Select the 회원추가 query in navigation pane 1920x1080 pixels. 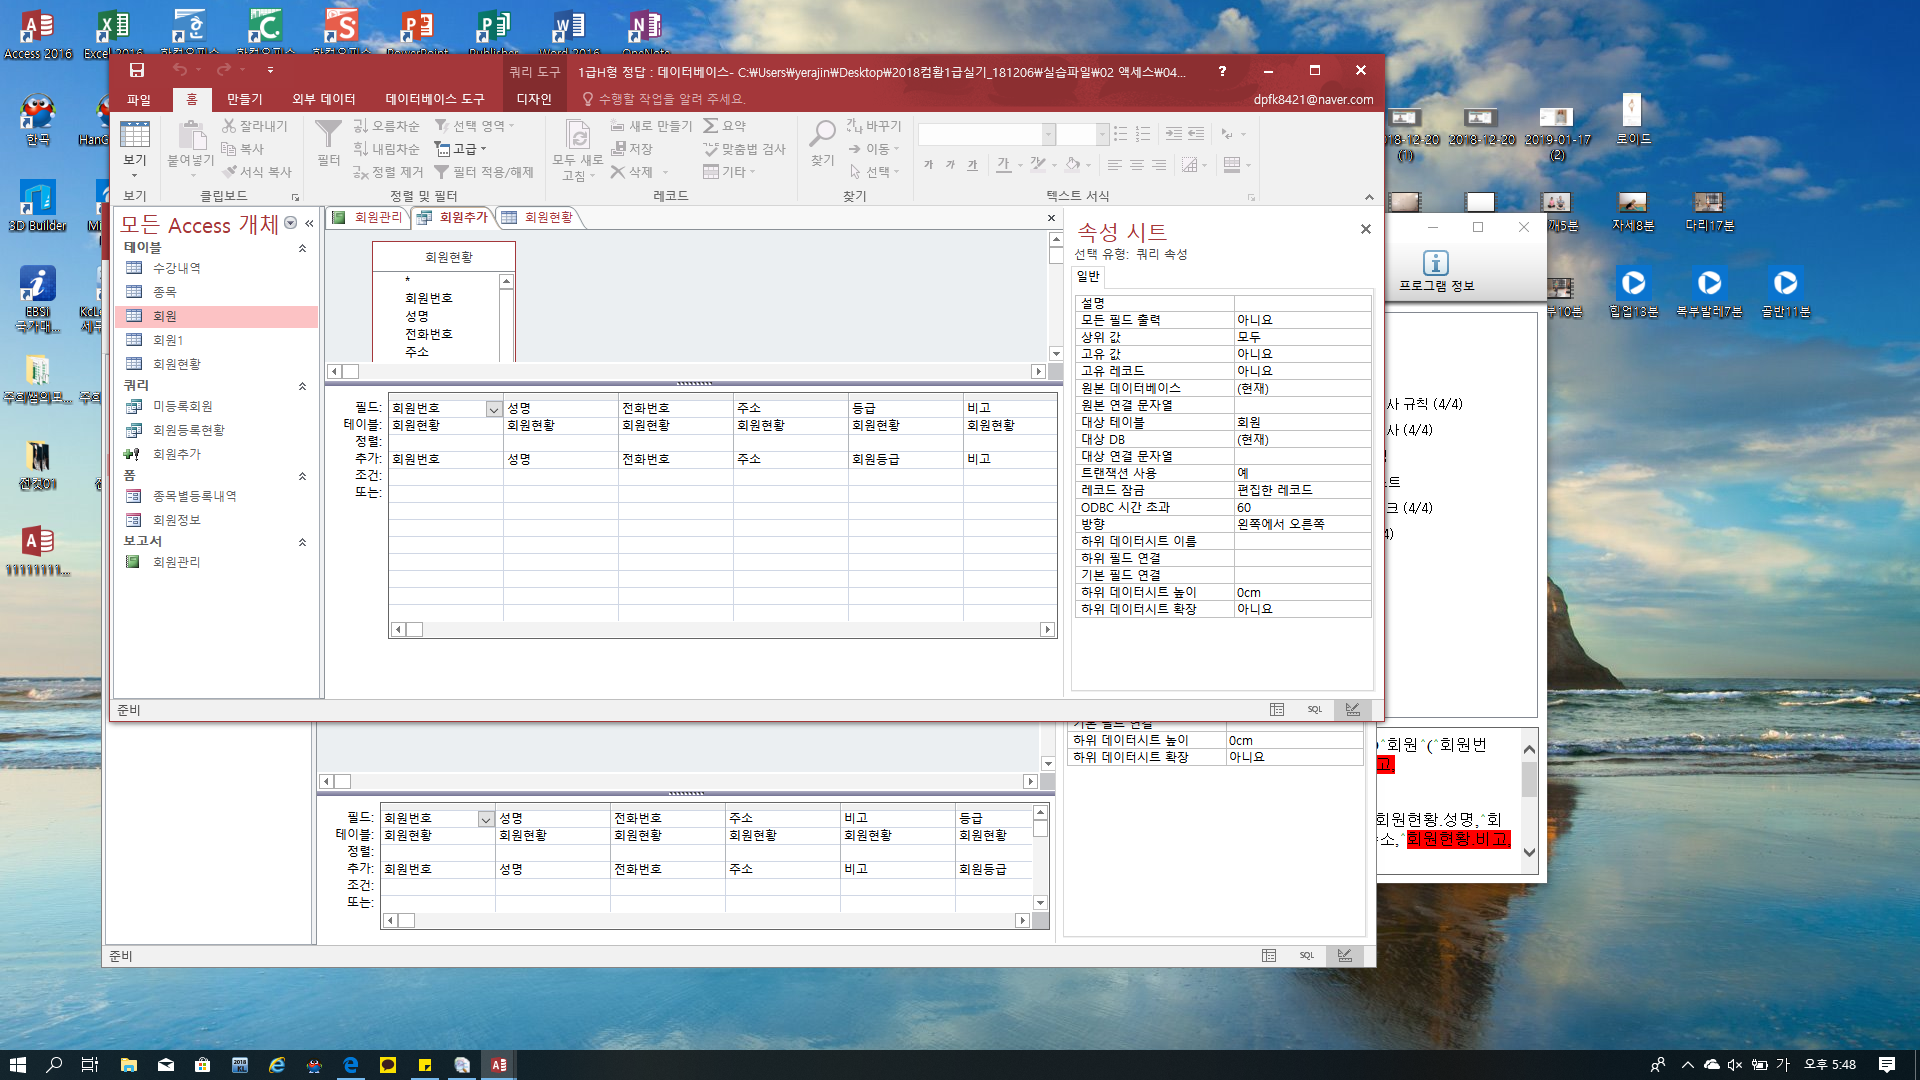[176, 454]
